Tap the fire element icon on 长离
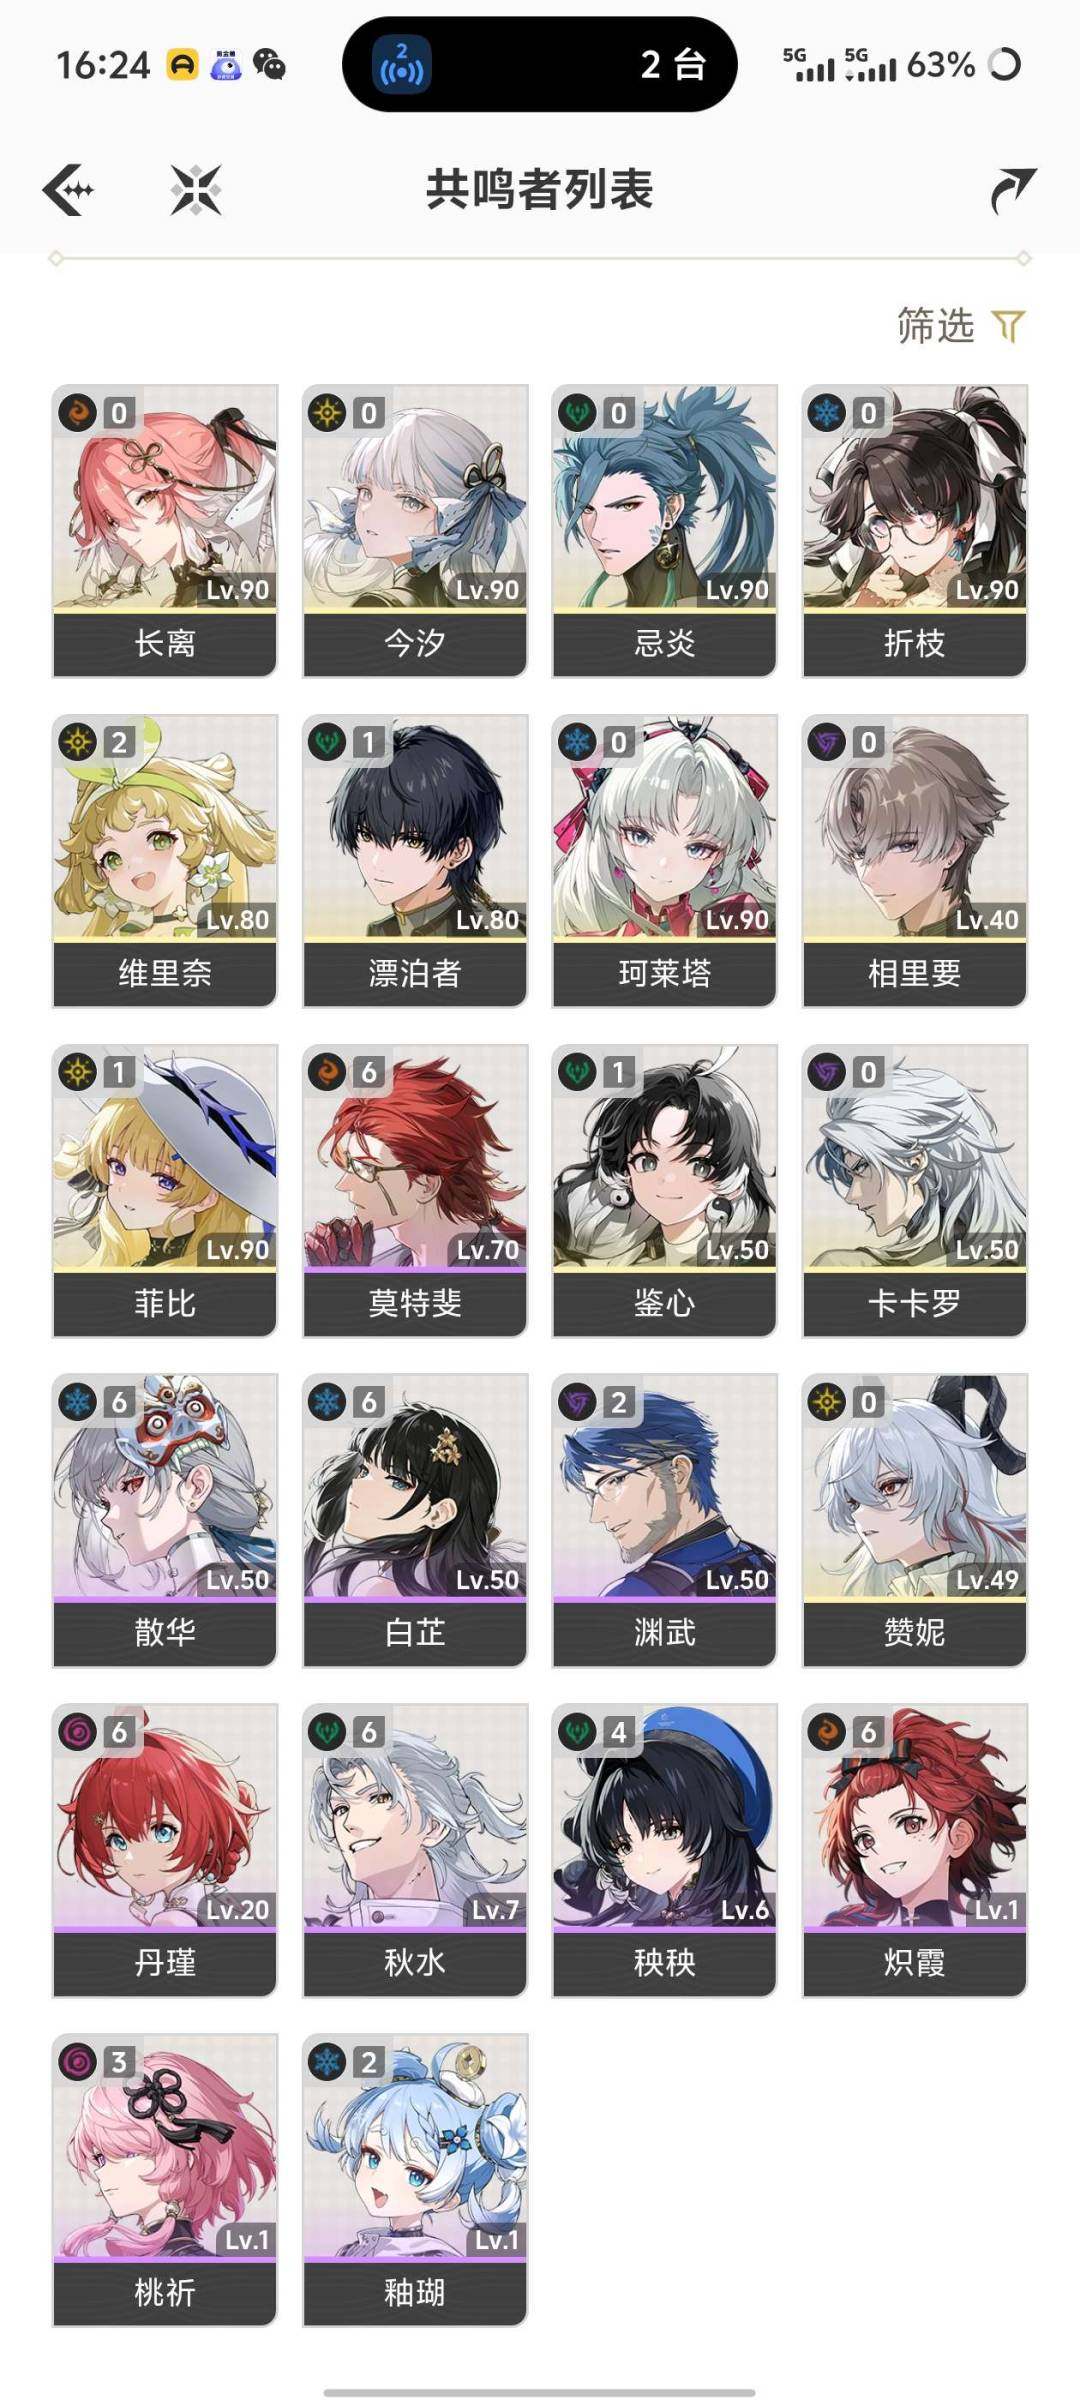Image resolution: width=1080 pixels, height=2400 pixels. tap(78, 412)
